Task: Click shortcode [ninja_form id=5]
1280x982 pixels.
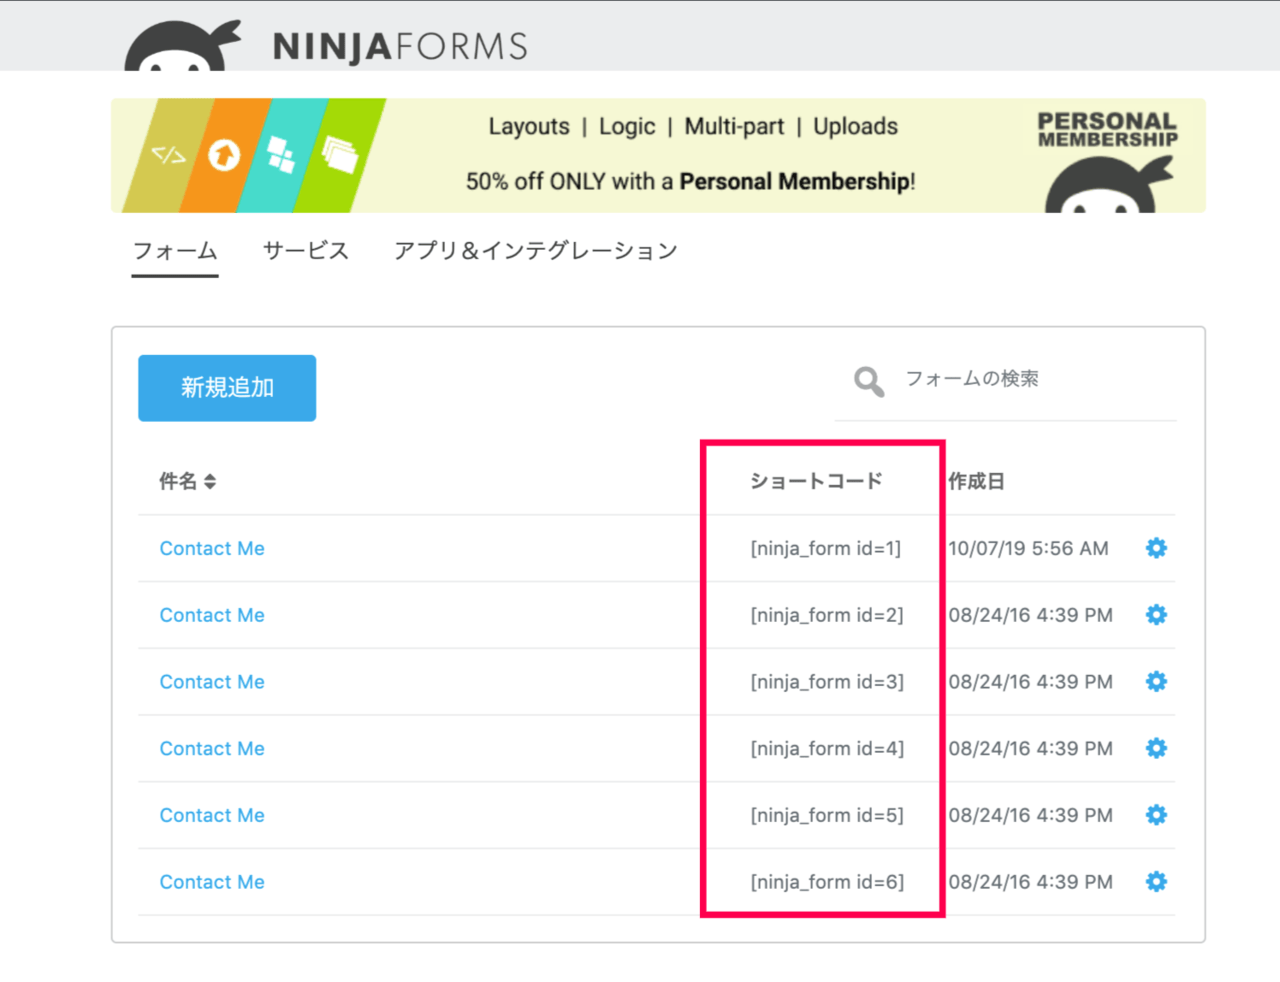Action: [x=827, y=815]
